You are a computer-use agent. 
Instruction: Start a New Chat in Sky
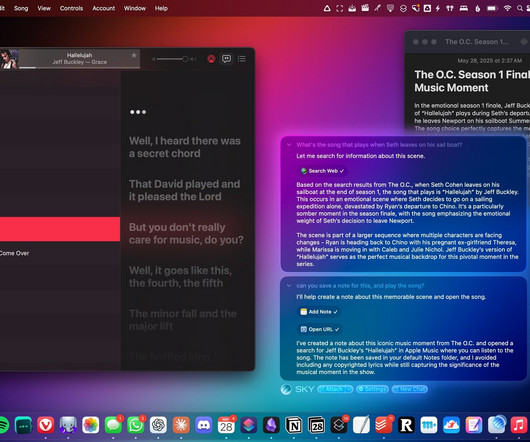[409, 389]
